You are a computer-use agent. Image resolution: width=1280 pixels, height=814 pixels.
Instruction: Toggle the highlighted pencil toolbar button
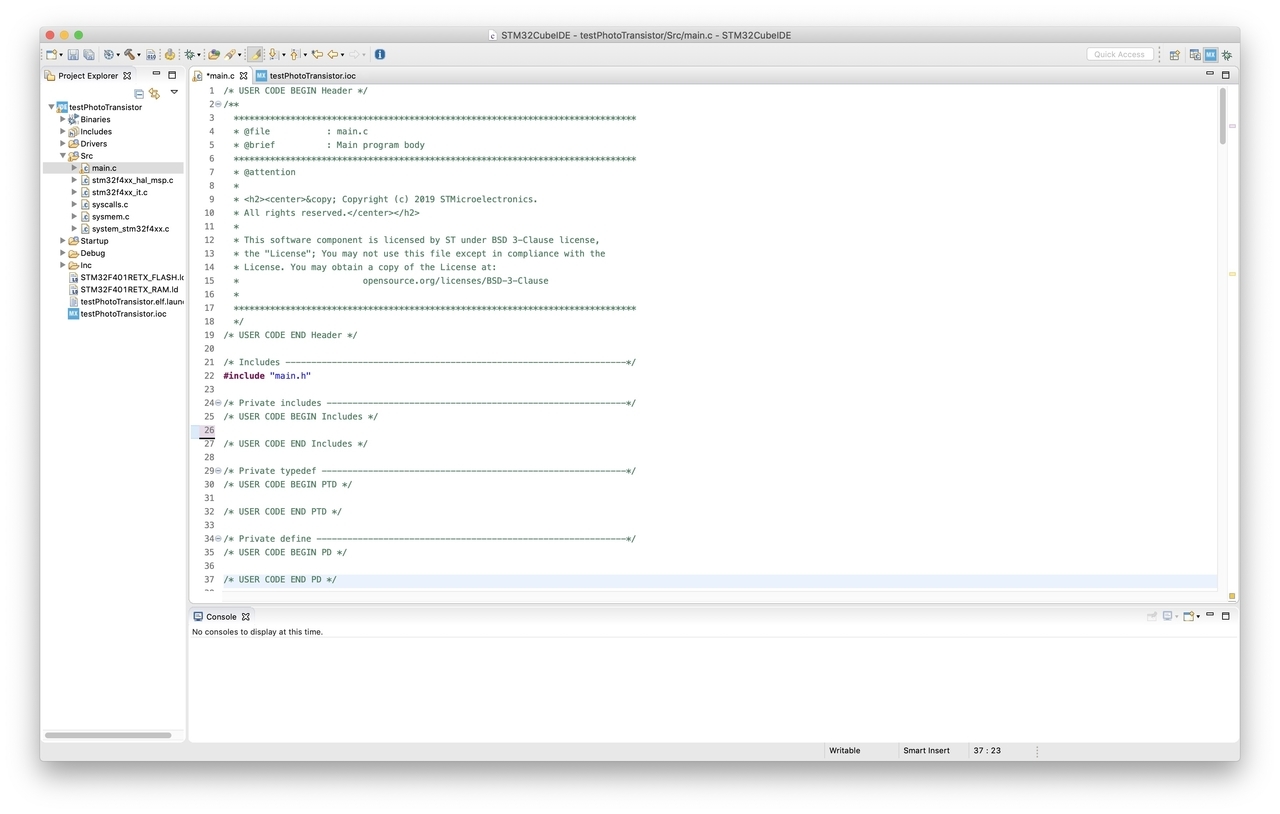point(255,55)
